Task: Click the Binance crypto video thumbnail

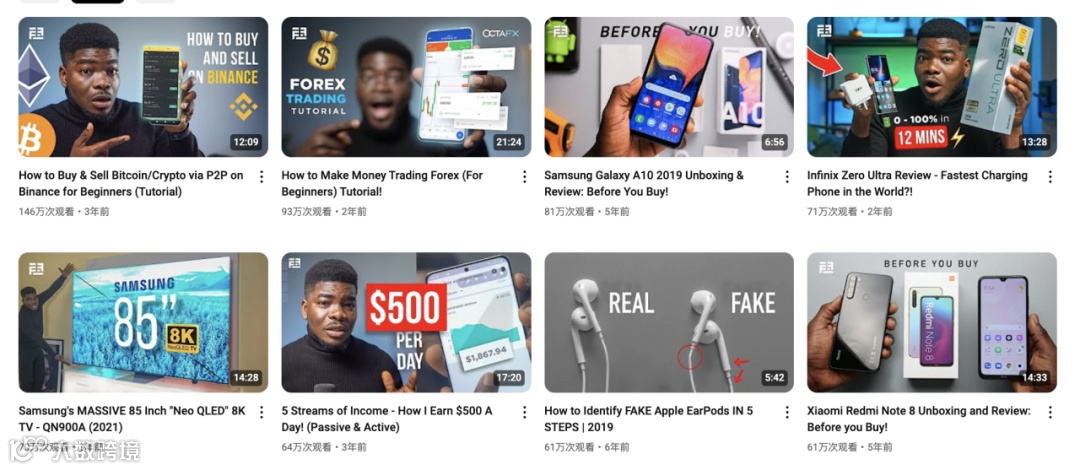Action: pos(143,87)
